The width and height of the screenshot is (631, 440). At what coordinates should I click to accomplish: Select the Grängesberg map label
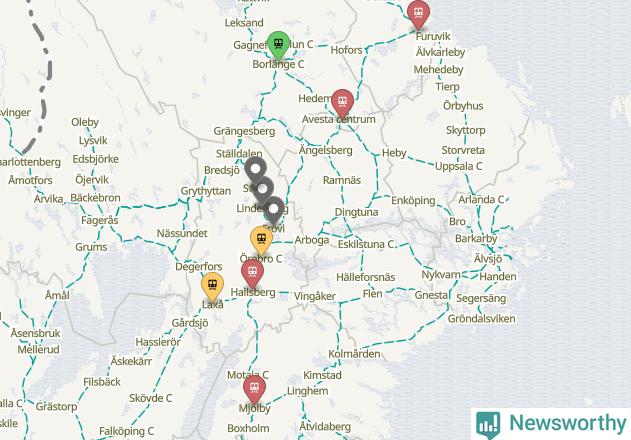coord(244,131)
